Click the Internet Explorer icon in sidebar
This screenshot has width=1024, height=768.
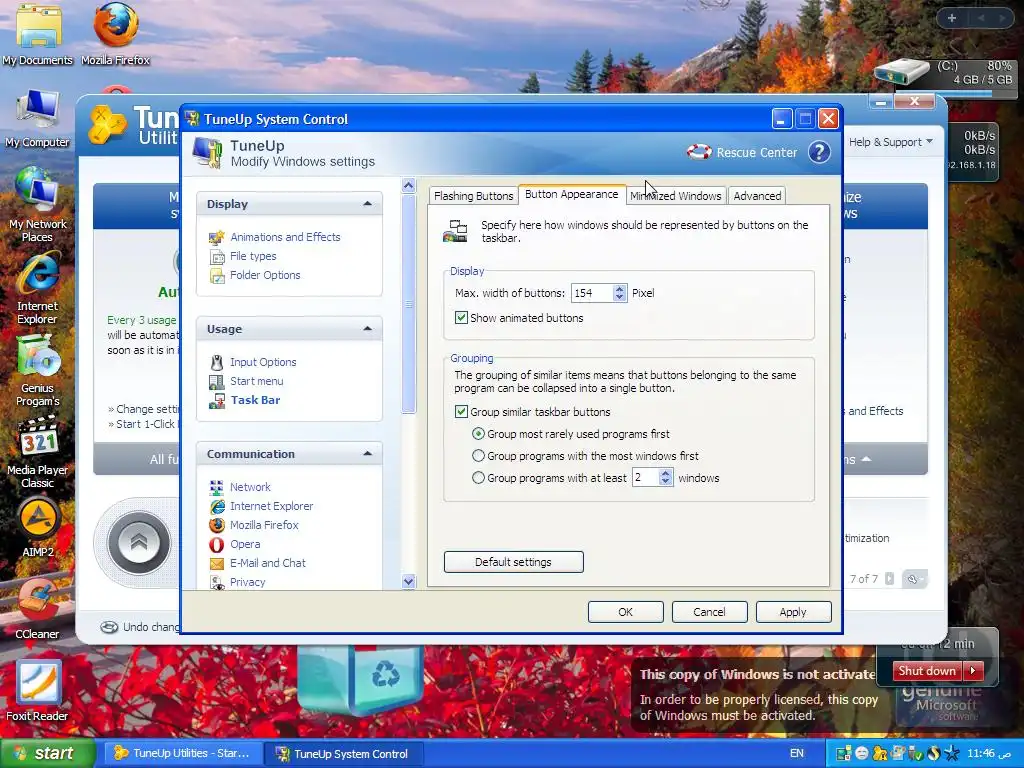(x=217, y=506)
